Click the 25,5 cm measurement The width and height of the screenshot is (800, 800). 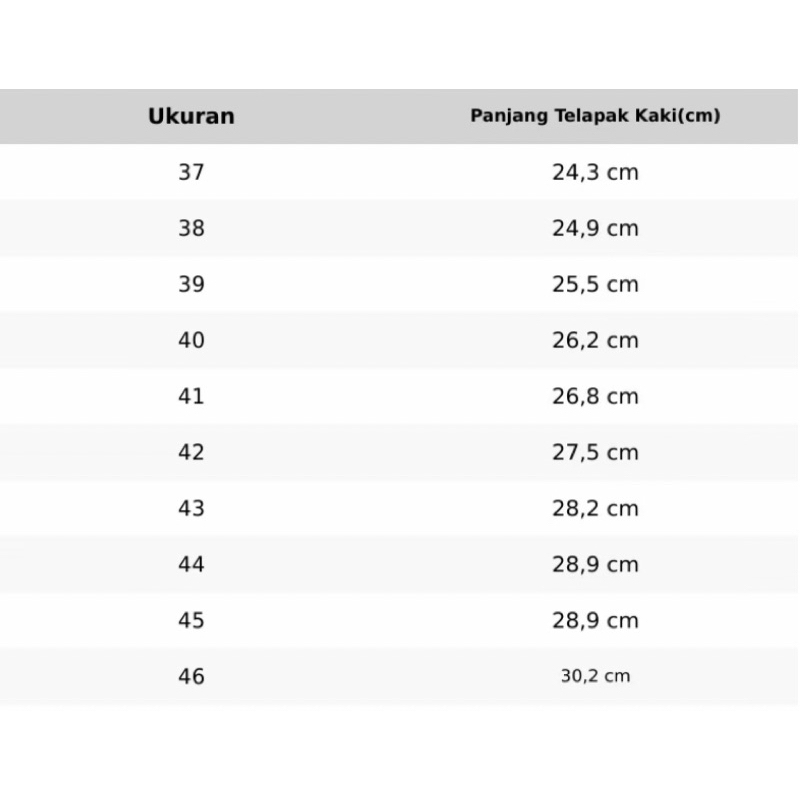click(x=595, y=284)
